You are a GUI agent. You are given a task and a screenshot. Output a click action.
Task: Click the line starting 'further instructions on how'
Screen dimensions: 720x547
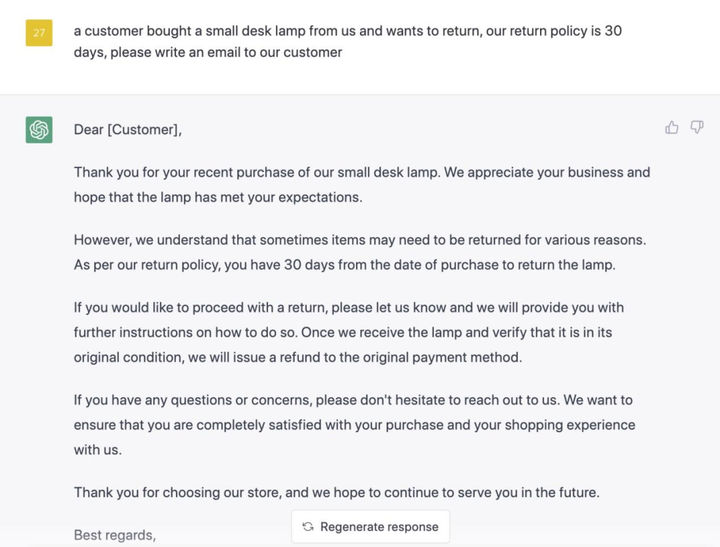(343, 332)
